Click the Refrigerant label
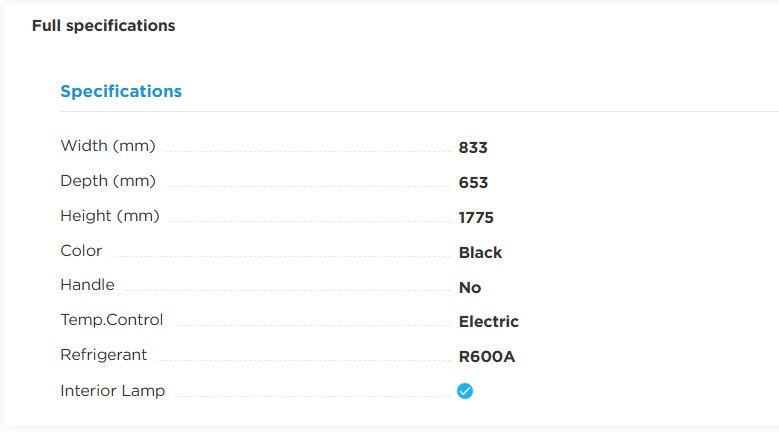 [x=103, y=355]
